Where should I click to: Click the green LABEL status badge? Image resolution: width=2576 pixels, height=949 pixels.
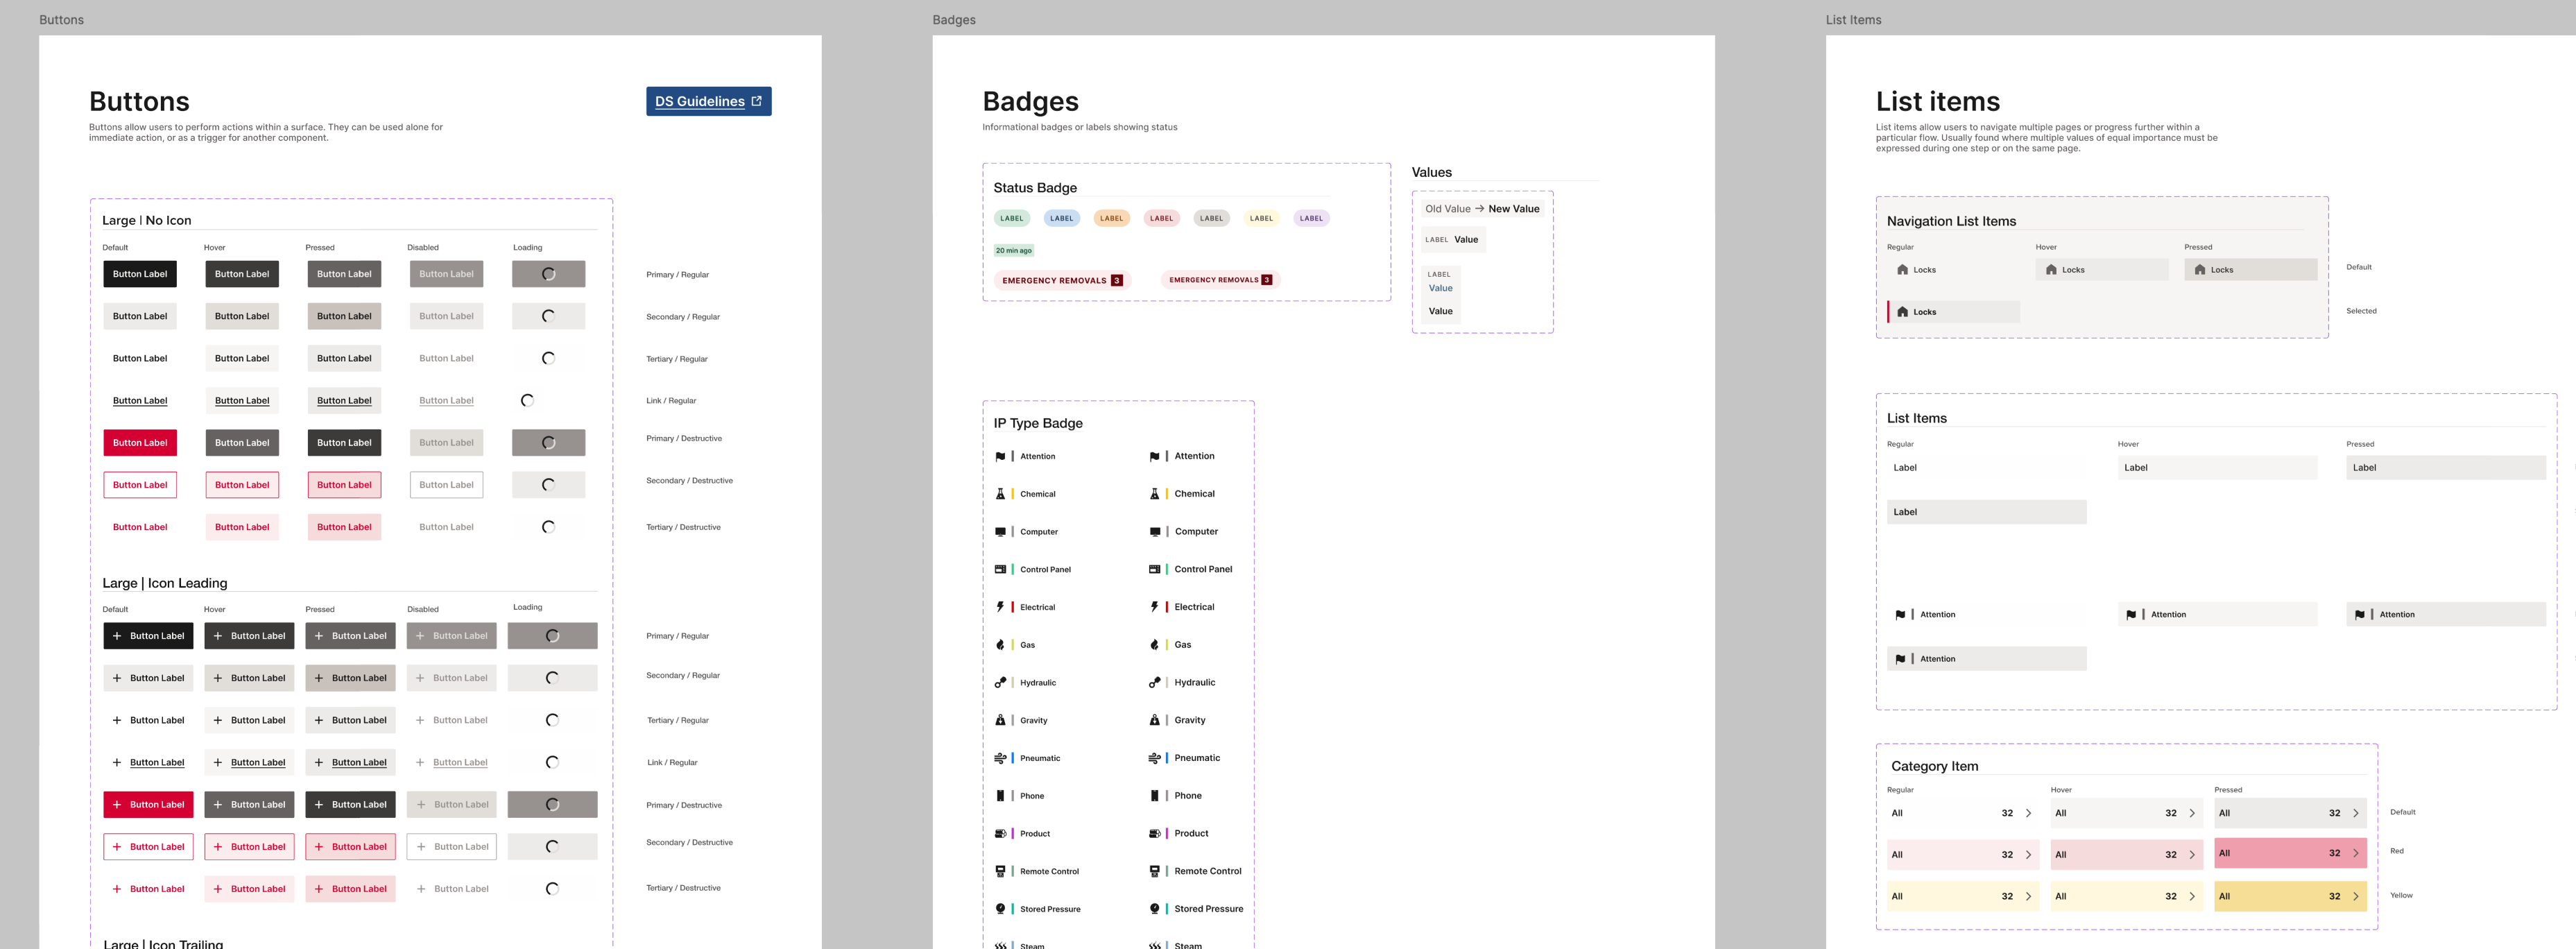(1012, 218)
